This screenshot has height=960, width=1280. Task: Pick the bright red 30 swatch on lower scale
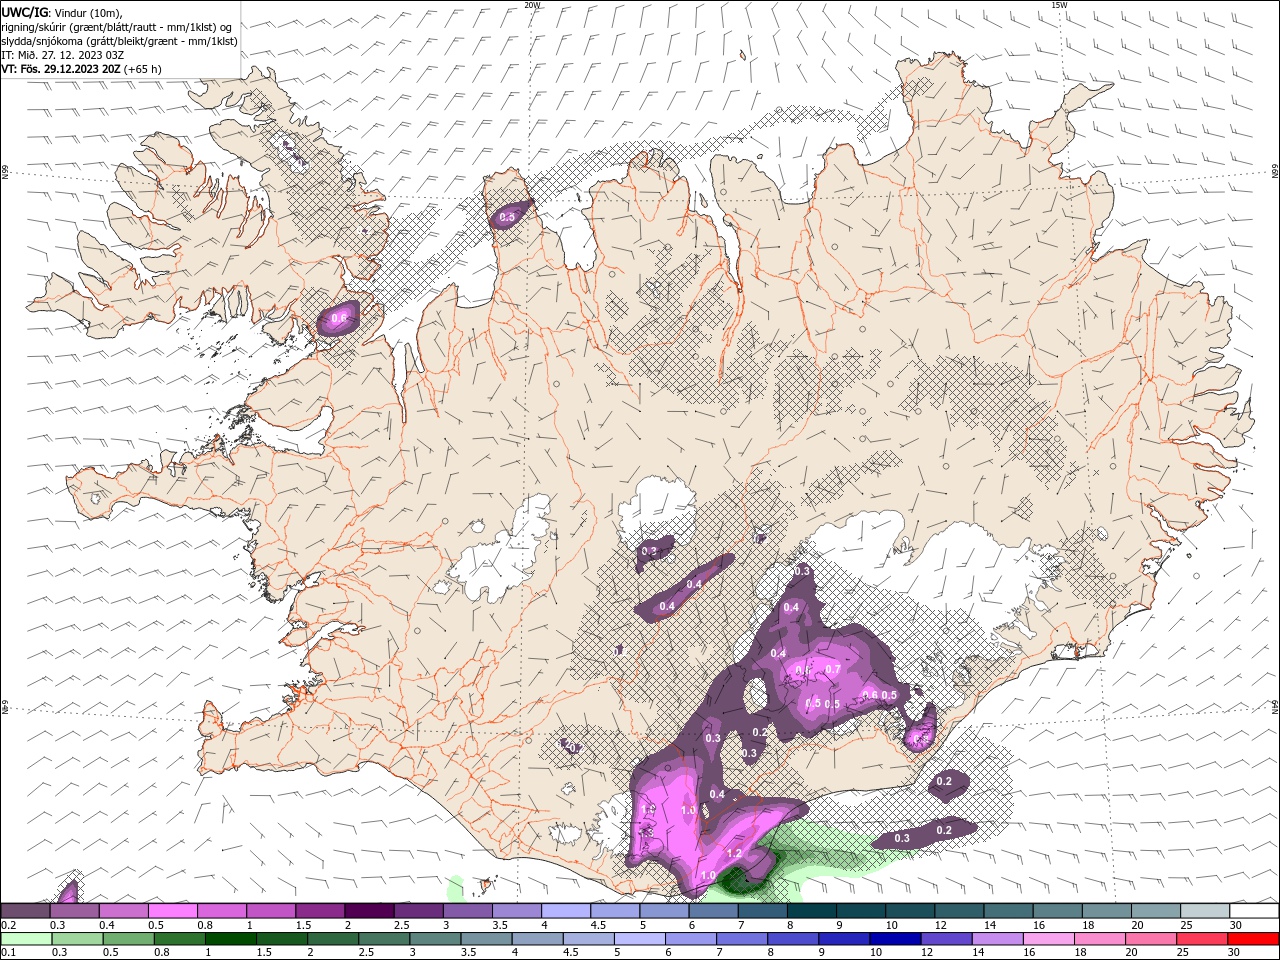(1254, 939)
